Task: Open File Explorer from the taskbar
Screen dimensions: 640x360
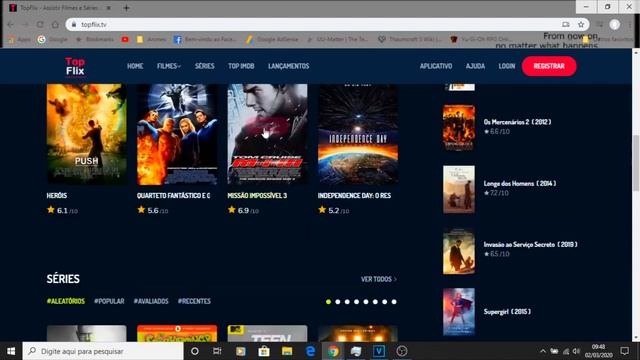Action: (287, 351)
